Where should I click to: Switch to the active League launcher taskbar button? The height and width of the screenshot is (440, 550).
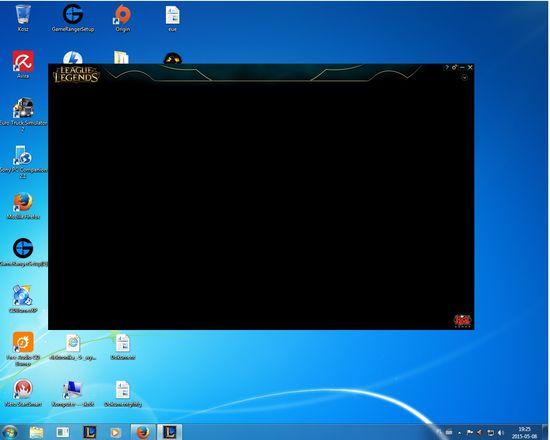tap(169, 432)
